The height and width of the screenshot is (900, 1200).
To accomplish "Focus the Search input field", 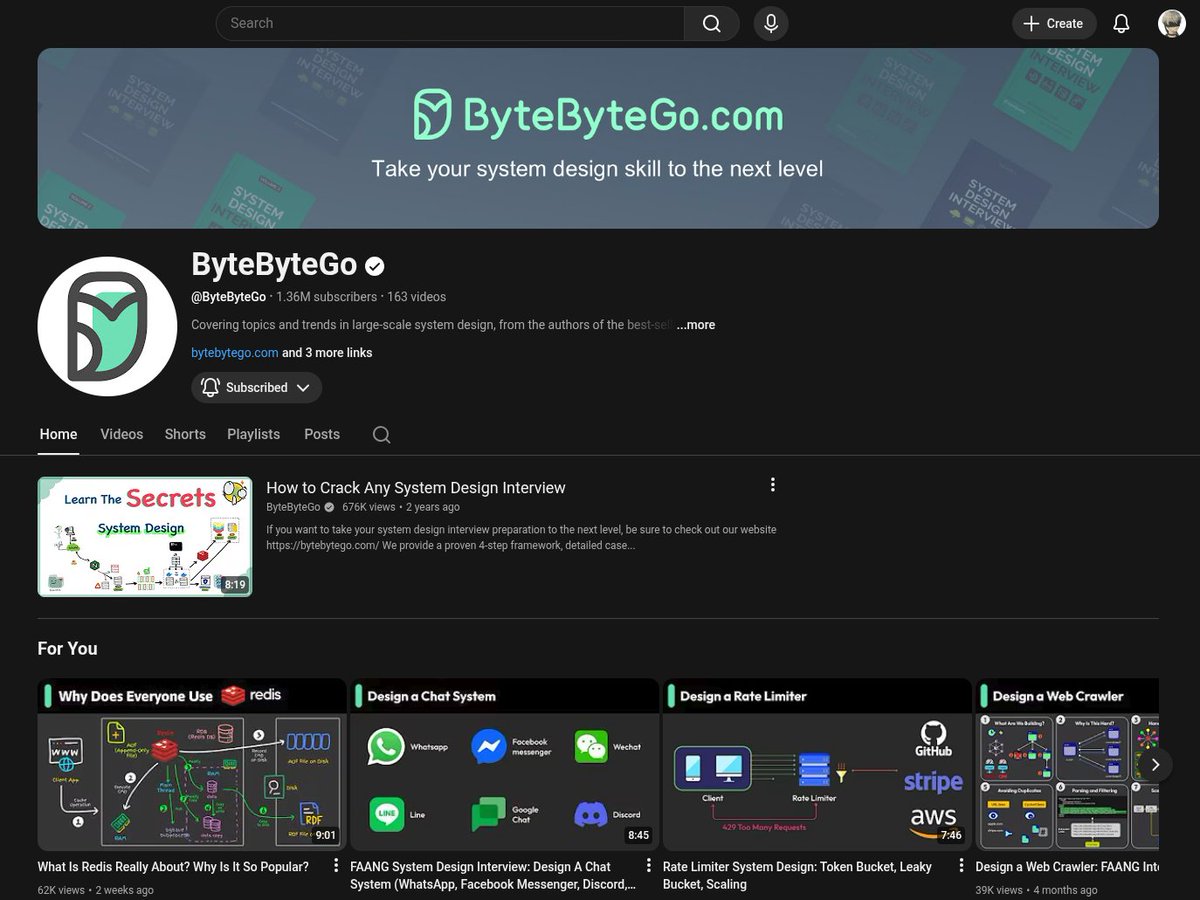I will pos(450,23).
